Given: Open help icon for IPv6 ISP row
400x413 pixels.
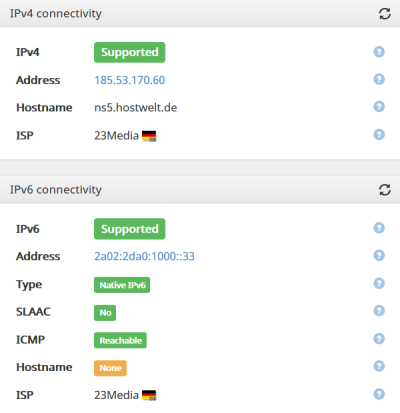Looking at the screenshot, I should [x=379, y=394].
